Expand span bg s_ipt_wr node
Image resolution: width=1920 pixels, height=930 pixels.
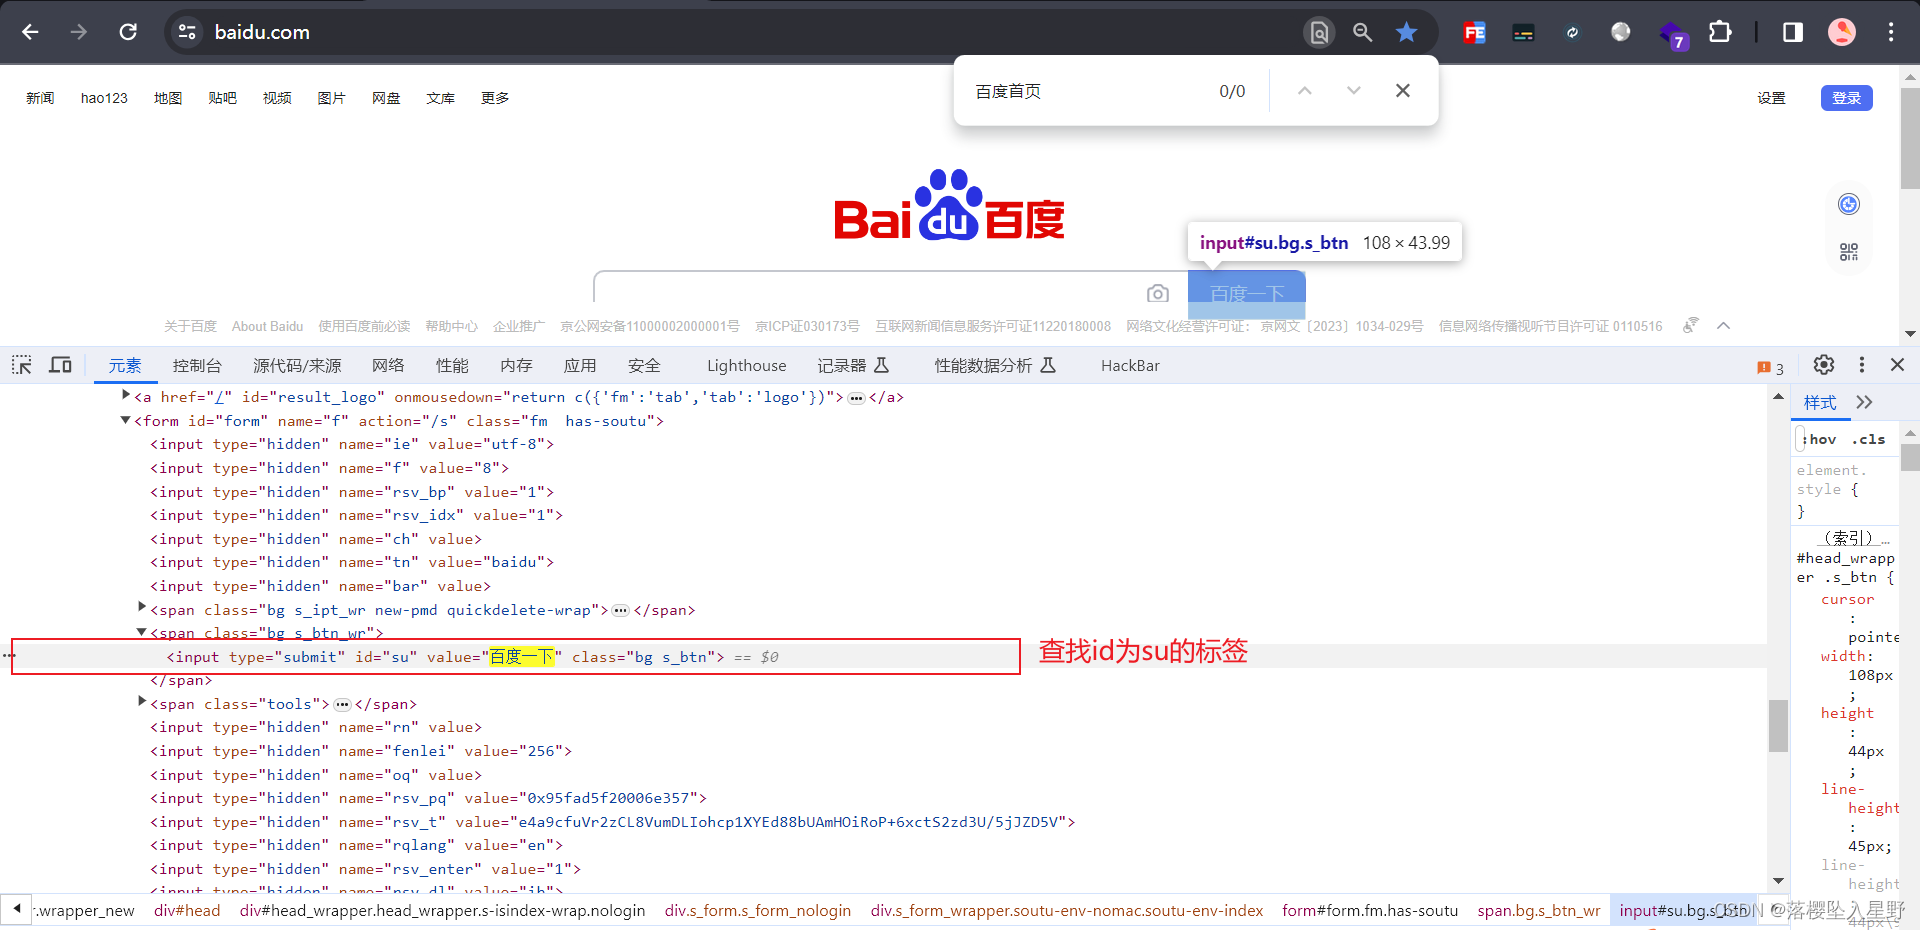(141, 607)
